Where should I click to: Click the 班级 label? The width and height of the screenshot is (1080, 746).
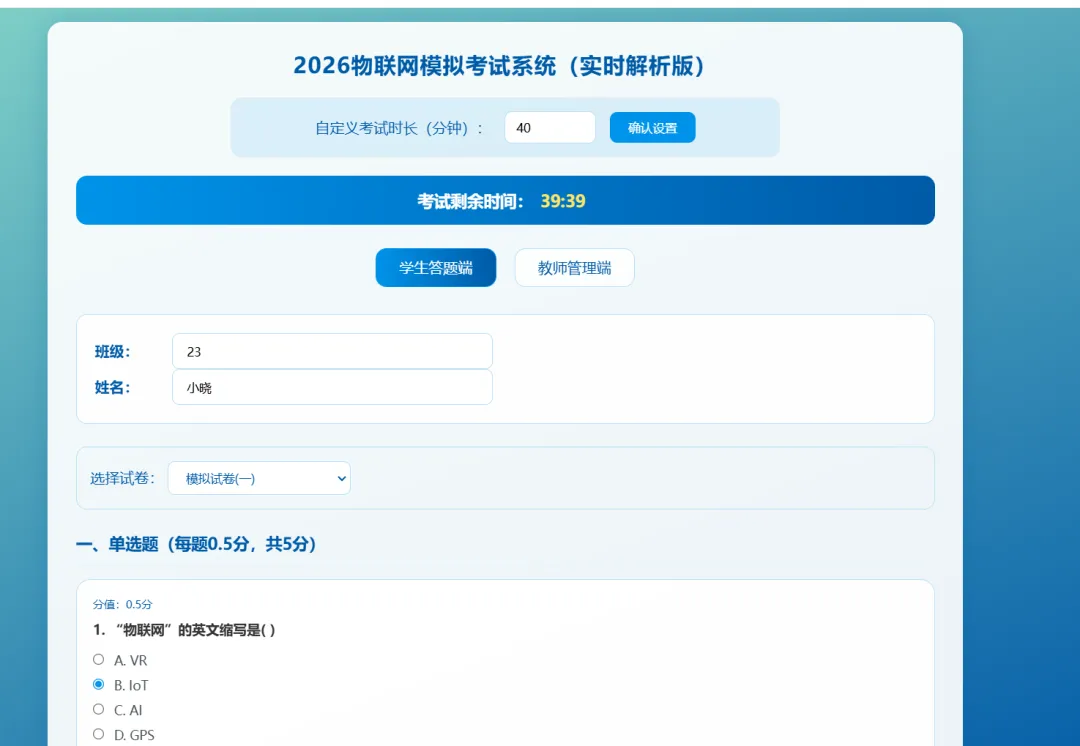112,351
